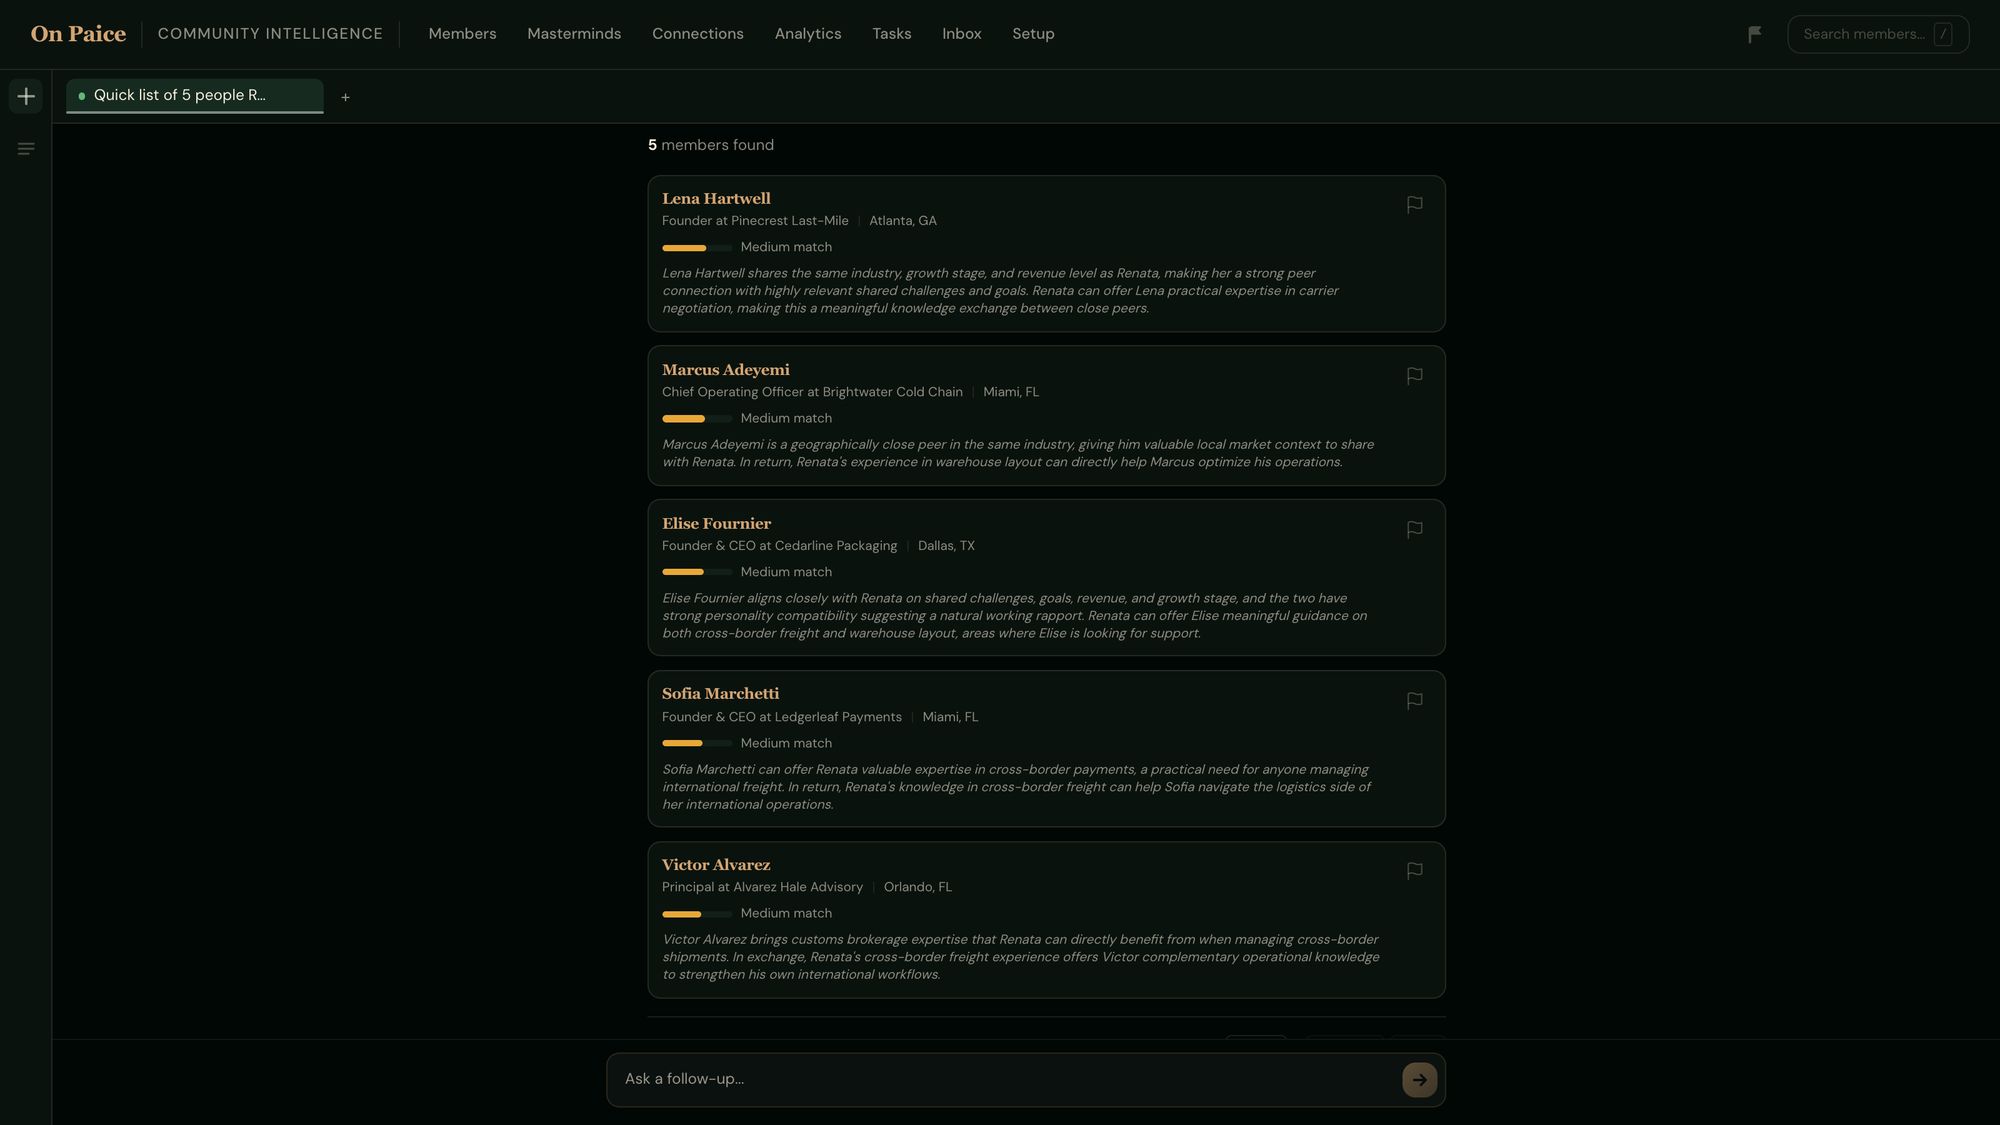Flag Lena Hartwell's member card
The width and height of the screenshot is (2000, 1125).
point(1414,204)
